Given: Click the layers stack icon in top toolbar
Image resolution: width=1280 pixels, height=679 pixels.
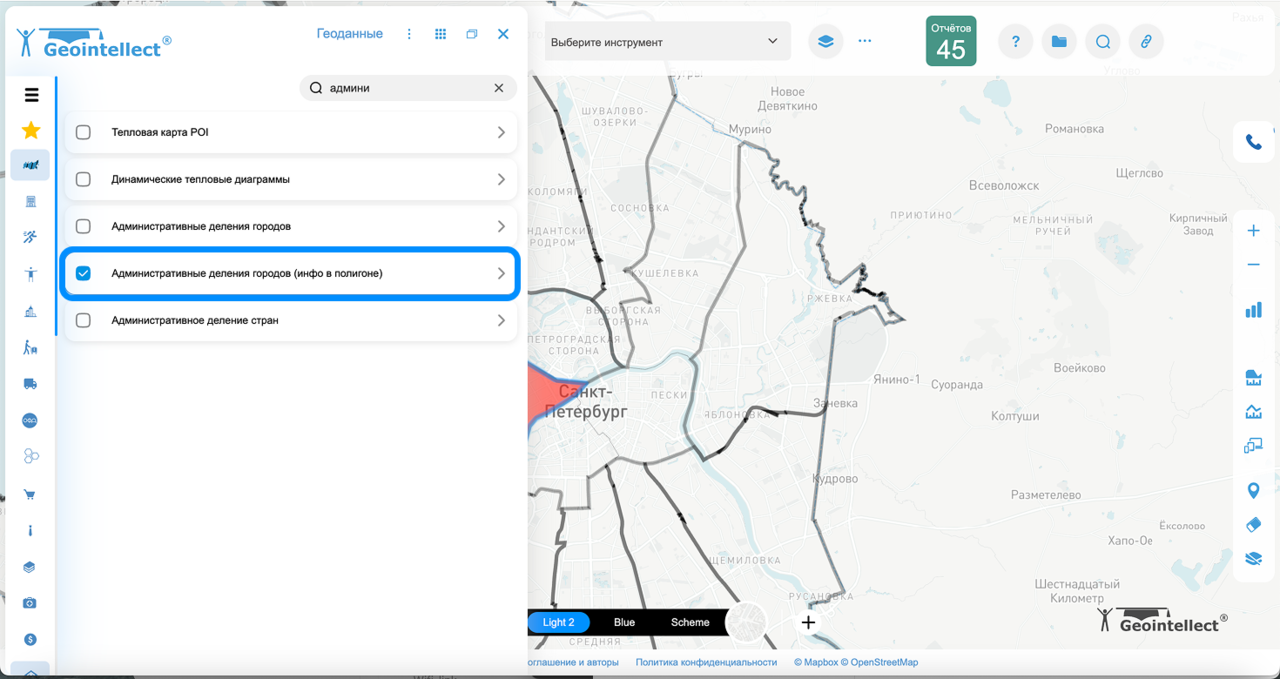Looking at the screenshot, I should coord(825,42).
